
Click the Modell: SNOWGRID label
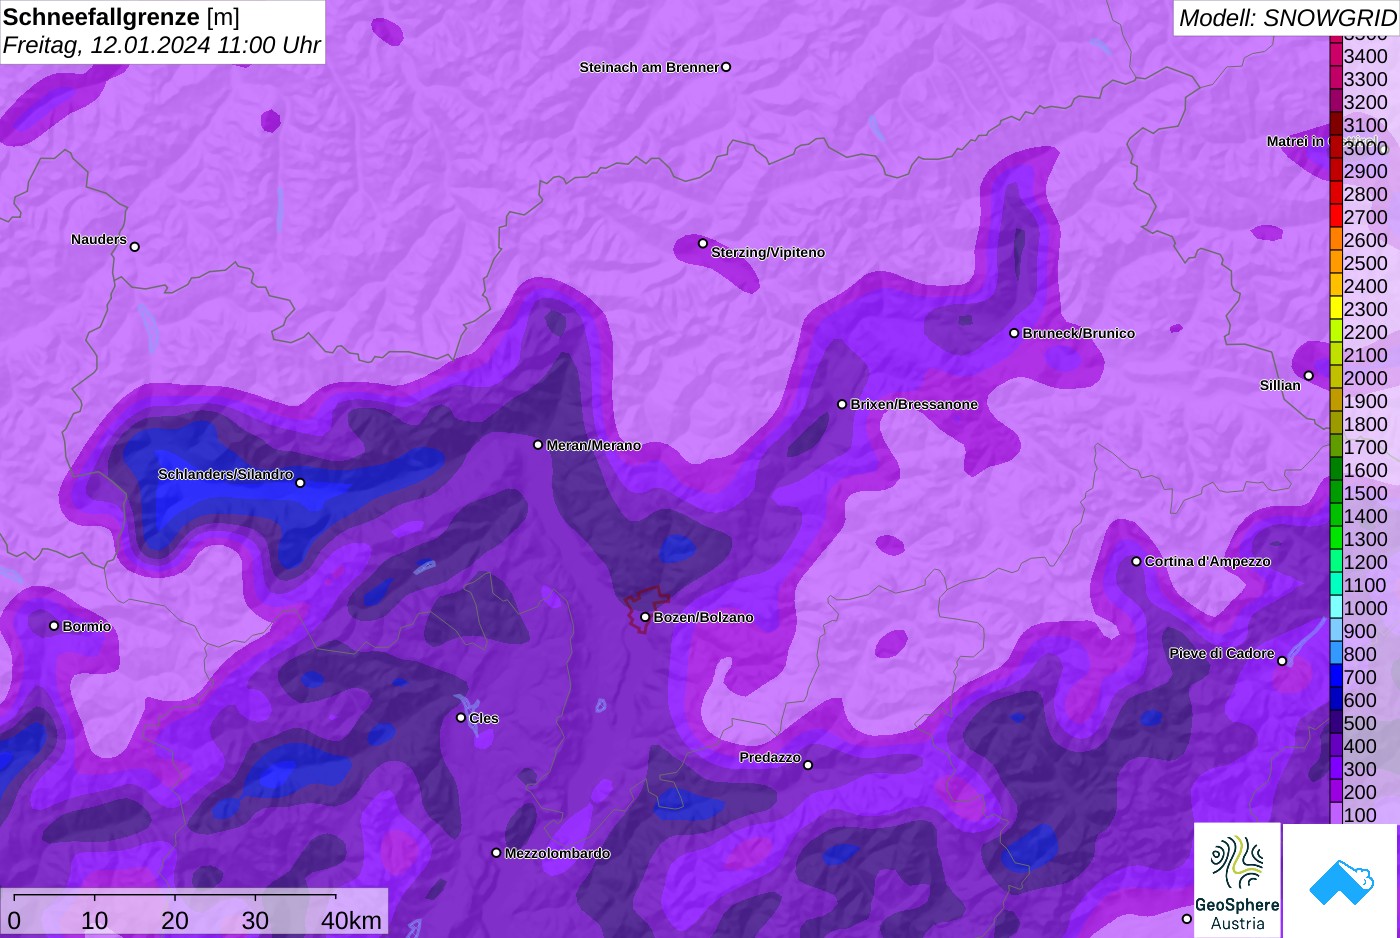coord(1287,18)
